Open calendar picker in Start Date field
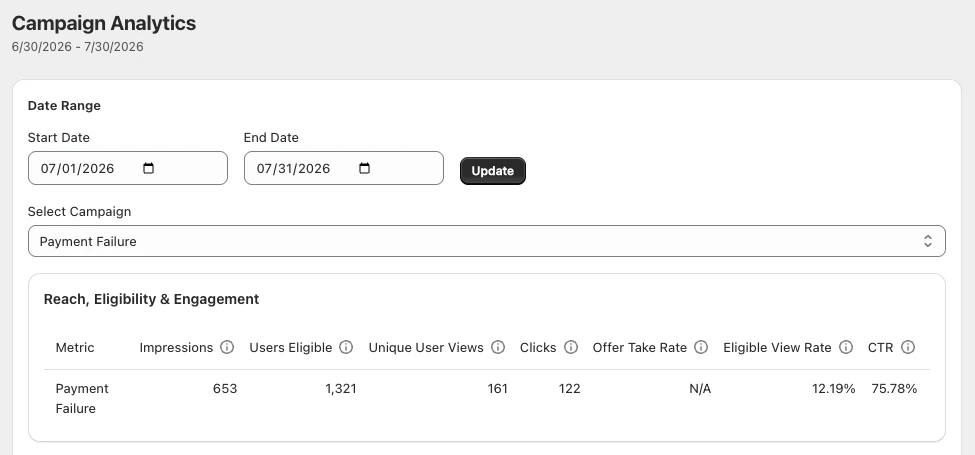The image size is (975, 455). pyautogui.click(x=149, y=168)
